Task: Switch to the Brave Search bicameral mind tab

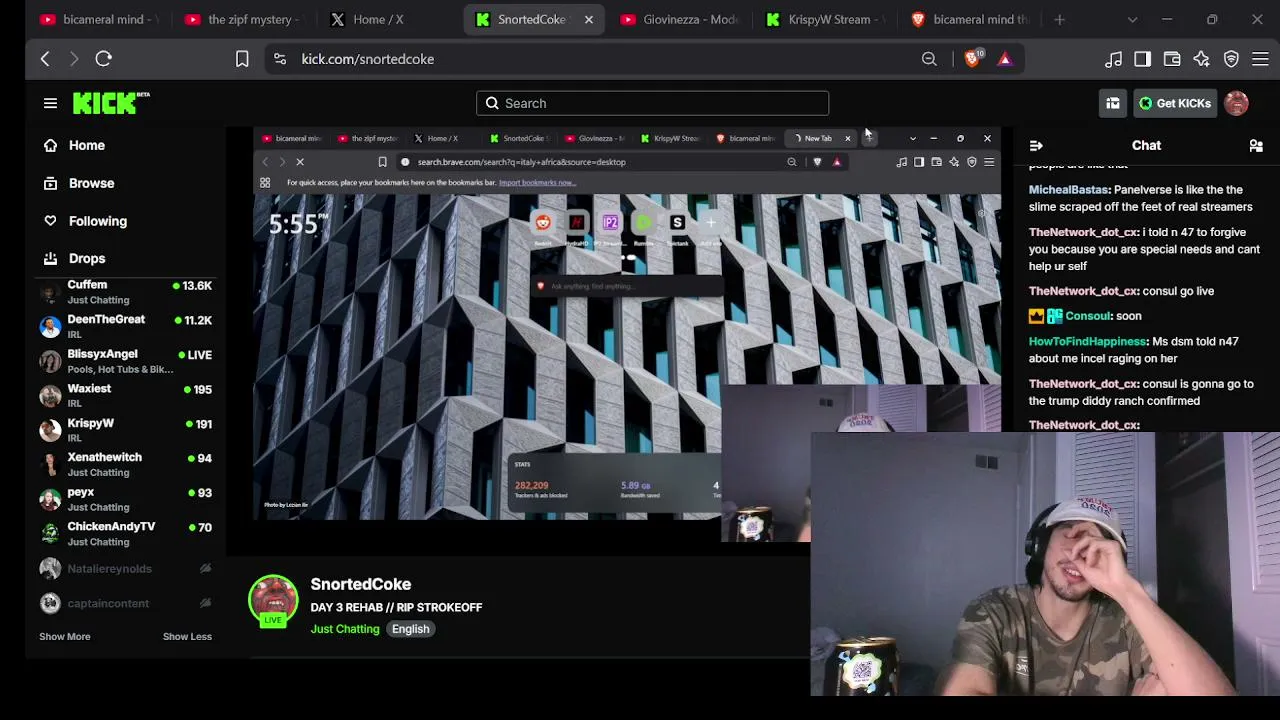Action: (968, 19)
